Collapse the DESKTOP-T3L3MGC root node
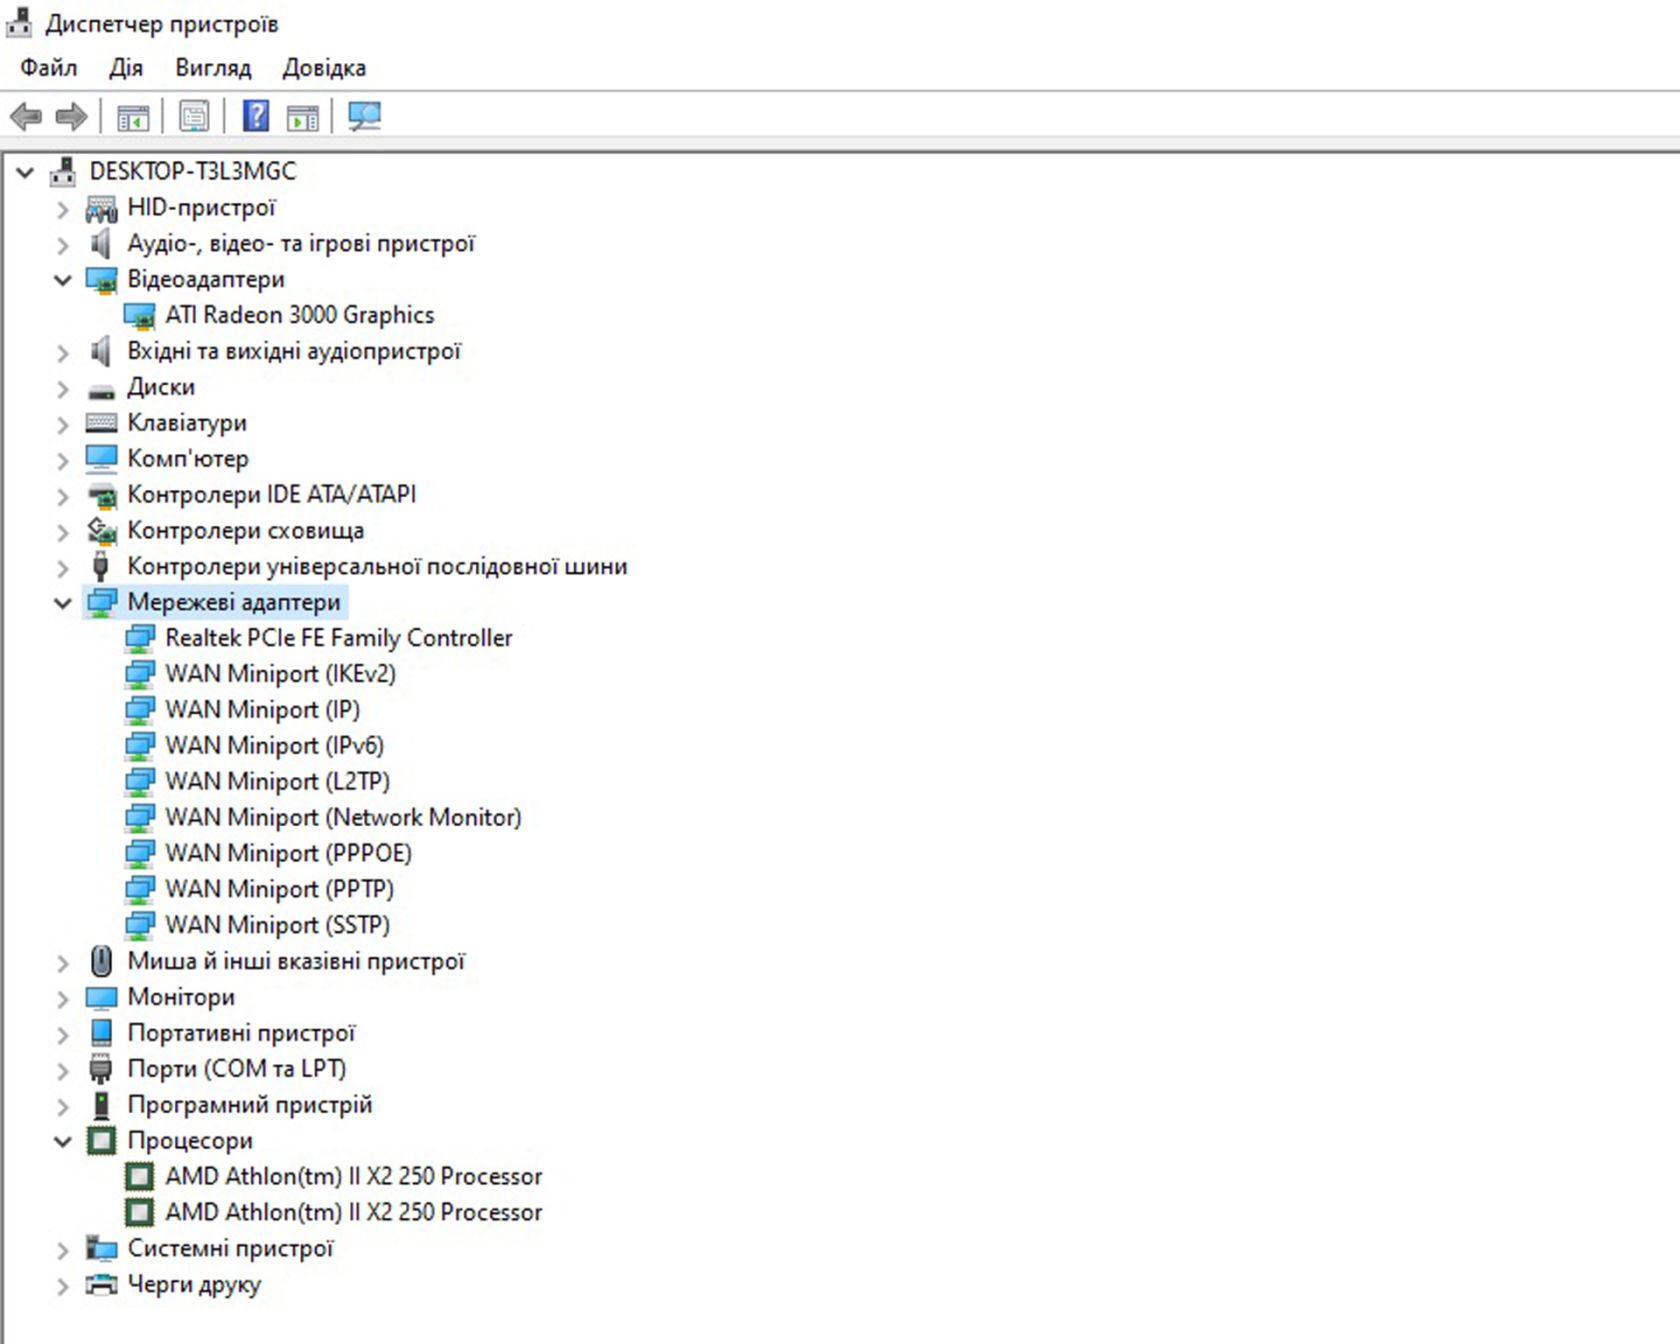1680x1344 pixels. click(x=25, y=173)
